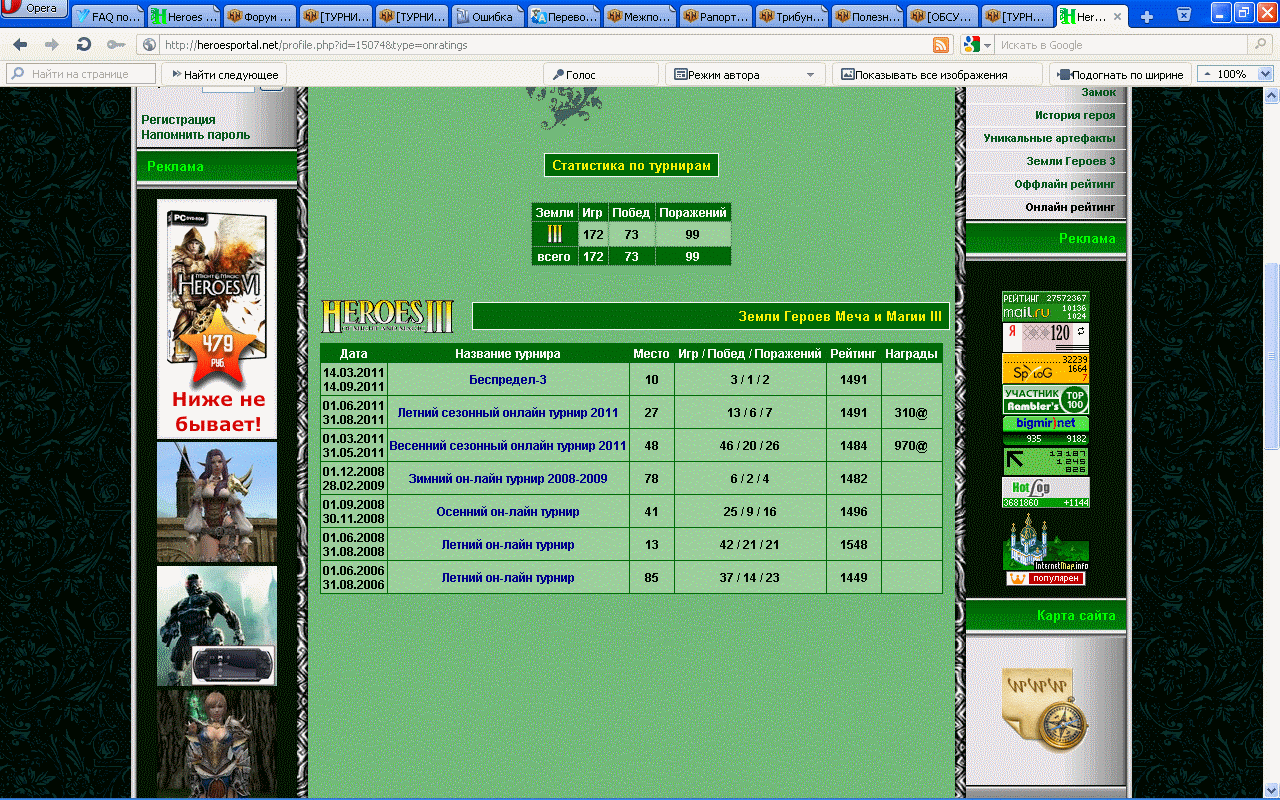This screenshot has width=1280, height=800.
Task: Open the Оффлайн рейтинг sidebar link
Action: pyautogui.click(x=1065, y=184)
